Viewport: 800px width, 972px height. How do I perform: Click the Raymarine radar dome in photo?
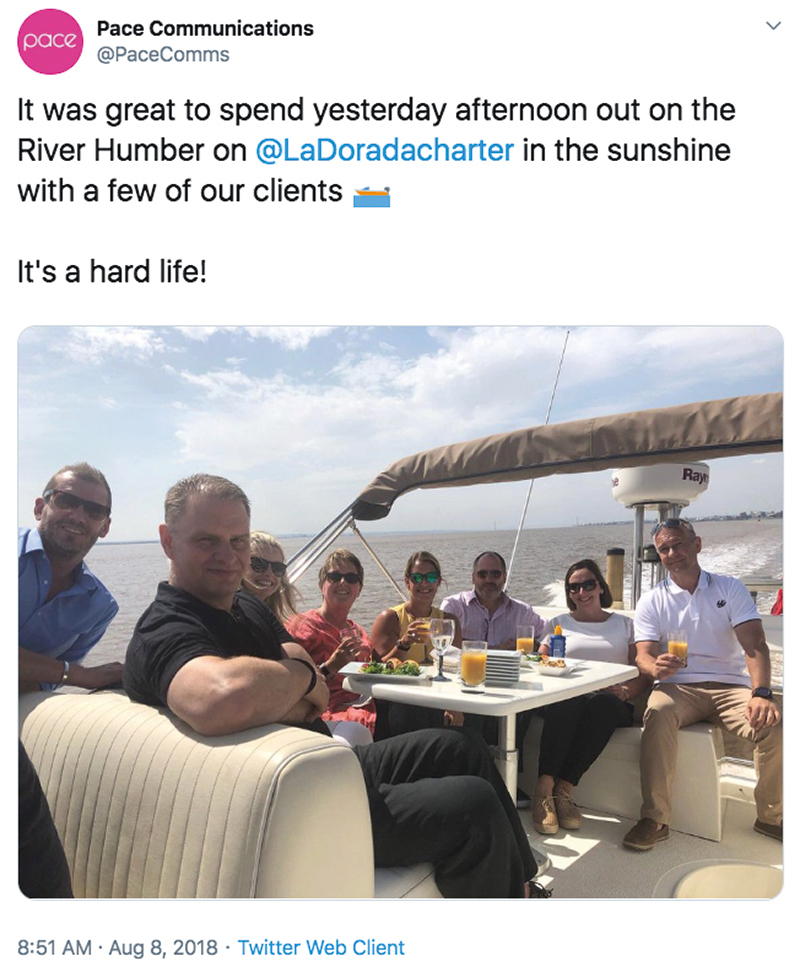coord(660,484)
